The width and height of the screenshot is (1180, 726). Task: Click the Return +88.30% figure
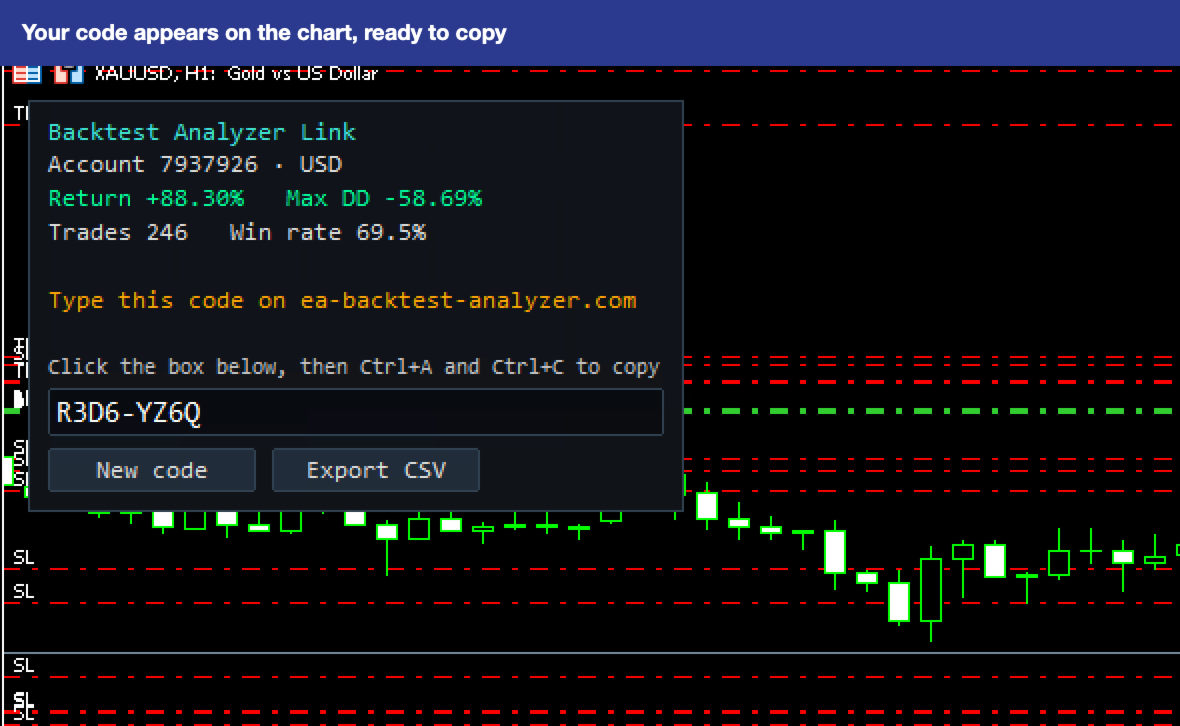pos(146,199)
